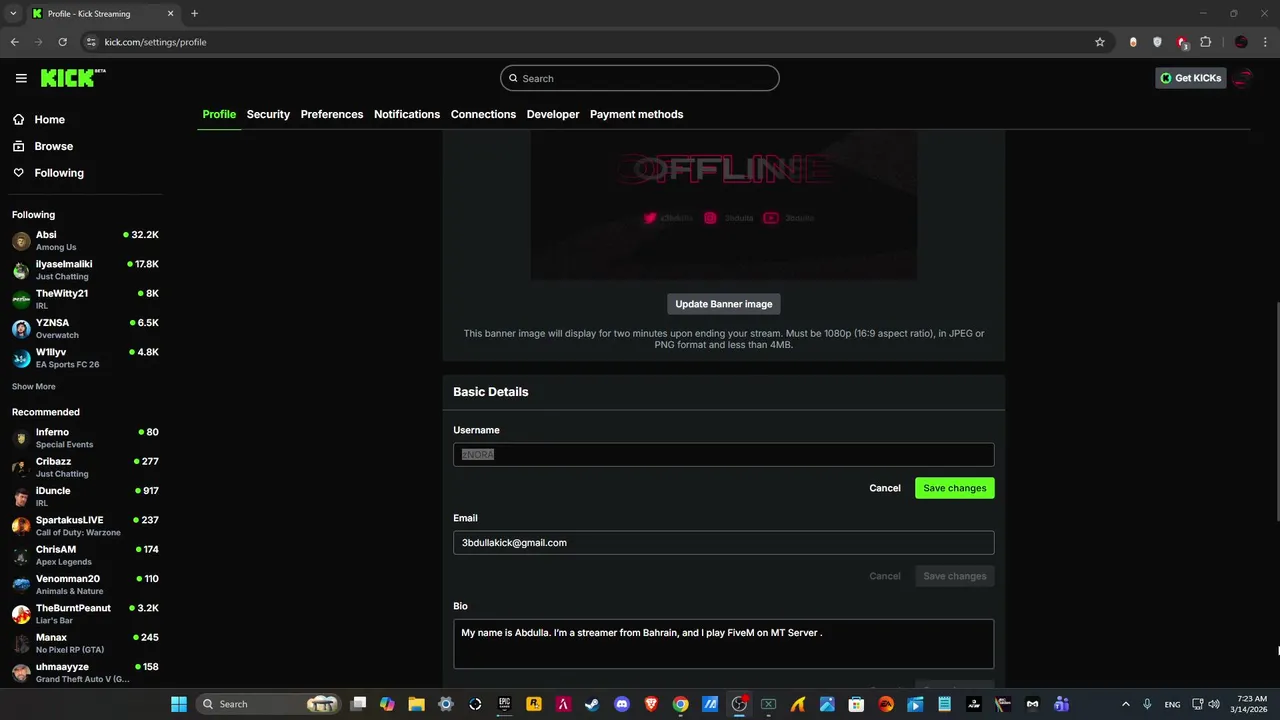Open YZNSA channel avatar

tap(21, 329)
